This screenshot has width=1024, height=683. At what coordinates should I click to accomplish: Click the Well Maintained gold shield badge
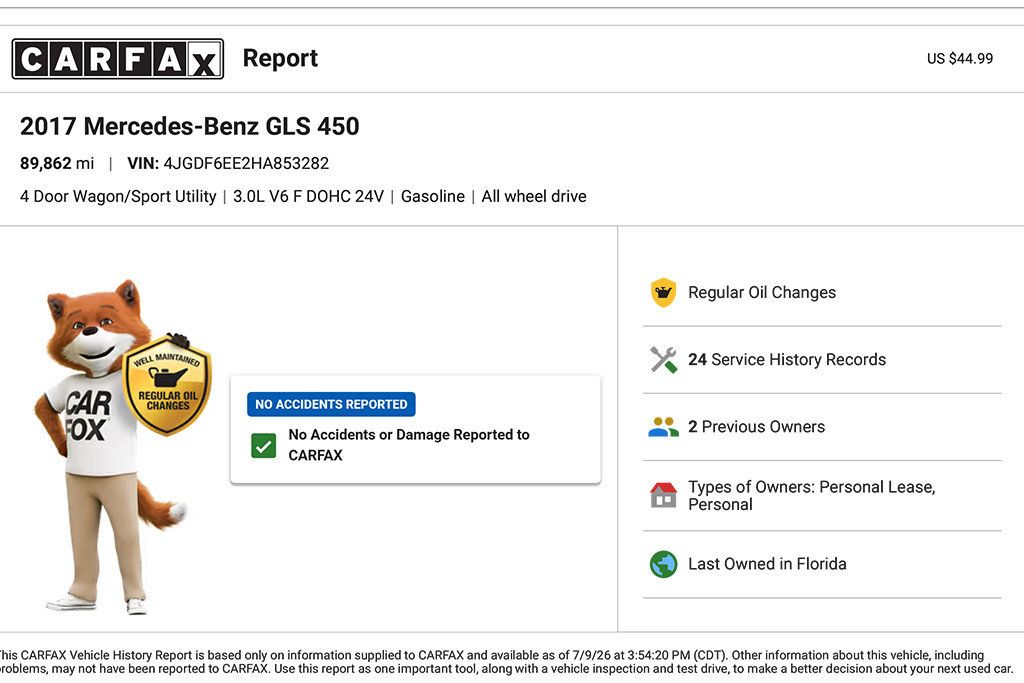tap(168, 385)
